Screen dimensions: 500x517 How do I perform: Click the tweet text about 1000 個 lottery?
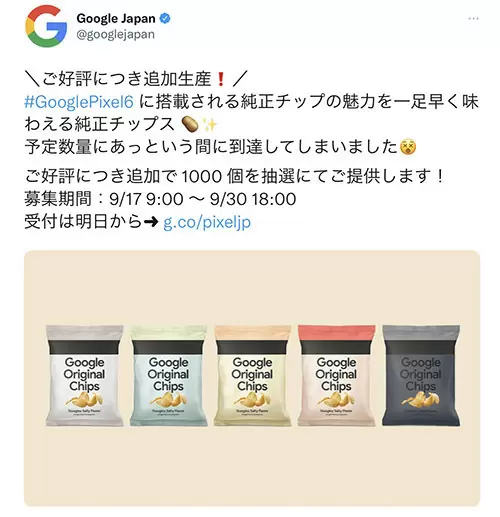[x=235, y=176]
